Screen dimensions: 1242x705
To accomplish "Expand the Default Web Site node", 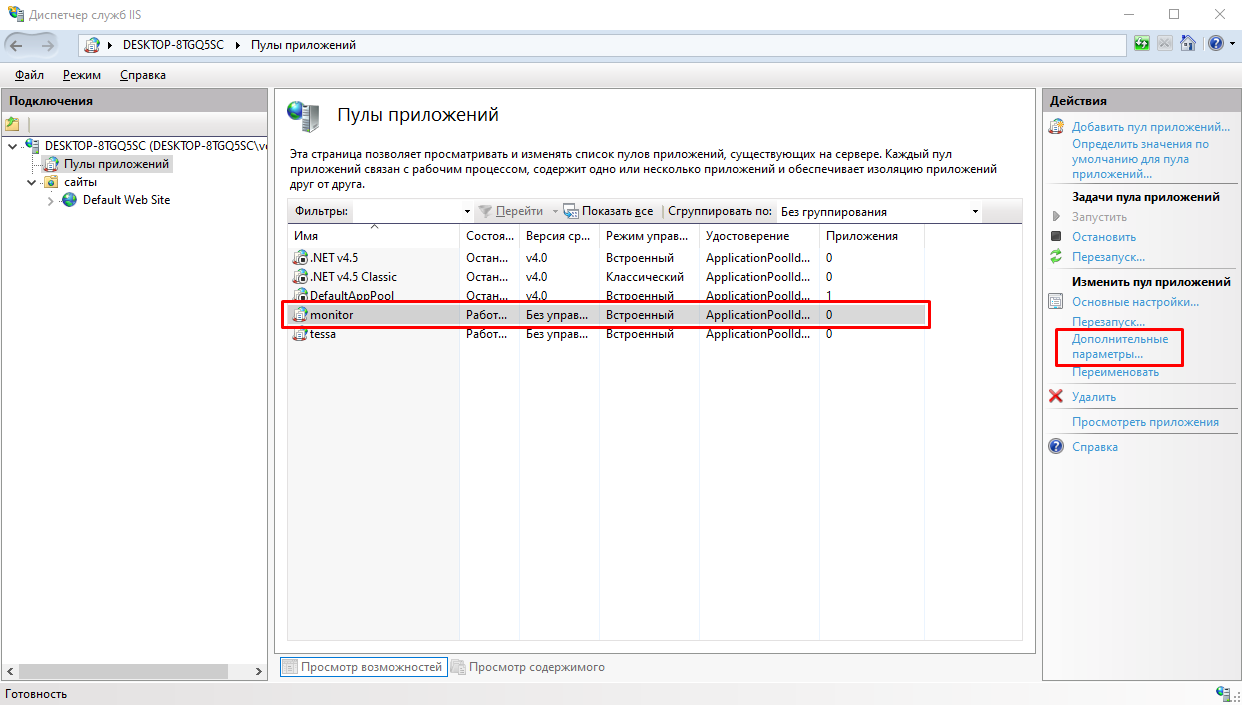I will tap(51, 201).
